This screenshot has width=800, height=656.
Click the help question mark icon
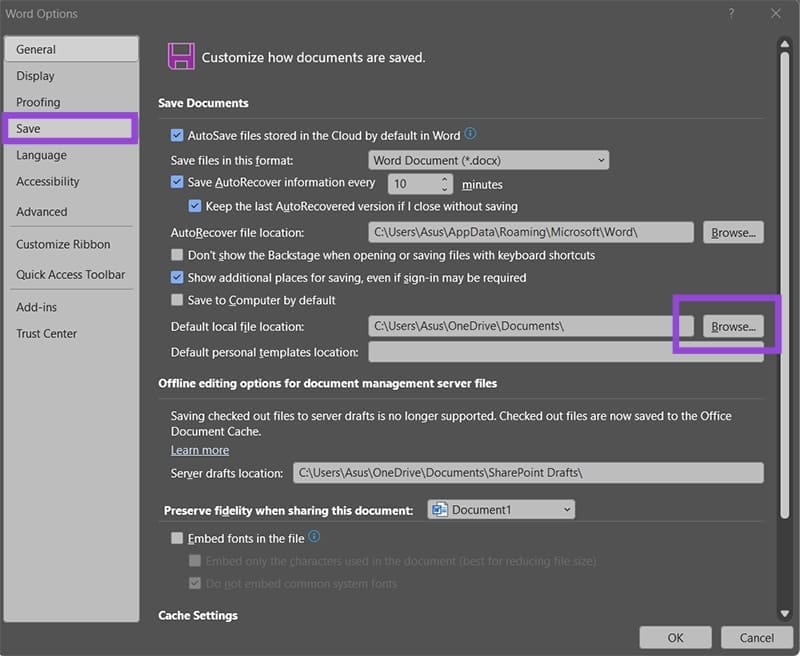(730, 13)
